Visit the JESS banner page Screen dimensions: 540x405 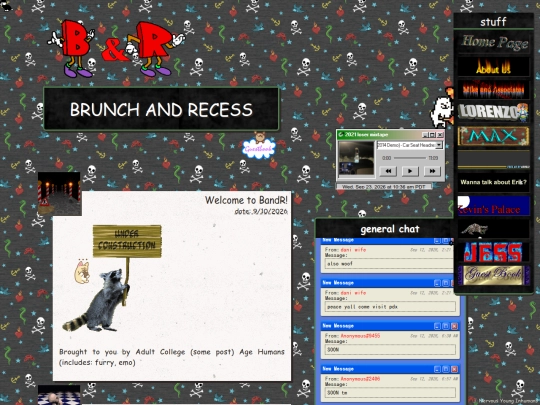pos(494,252)
